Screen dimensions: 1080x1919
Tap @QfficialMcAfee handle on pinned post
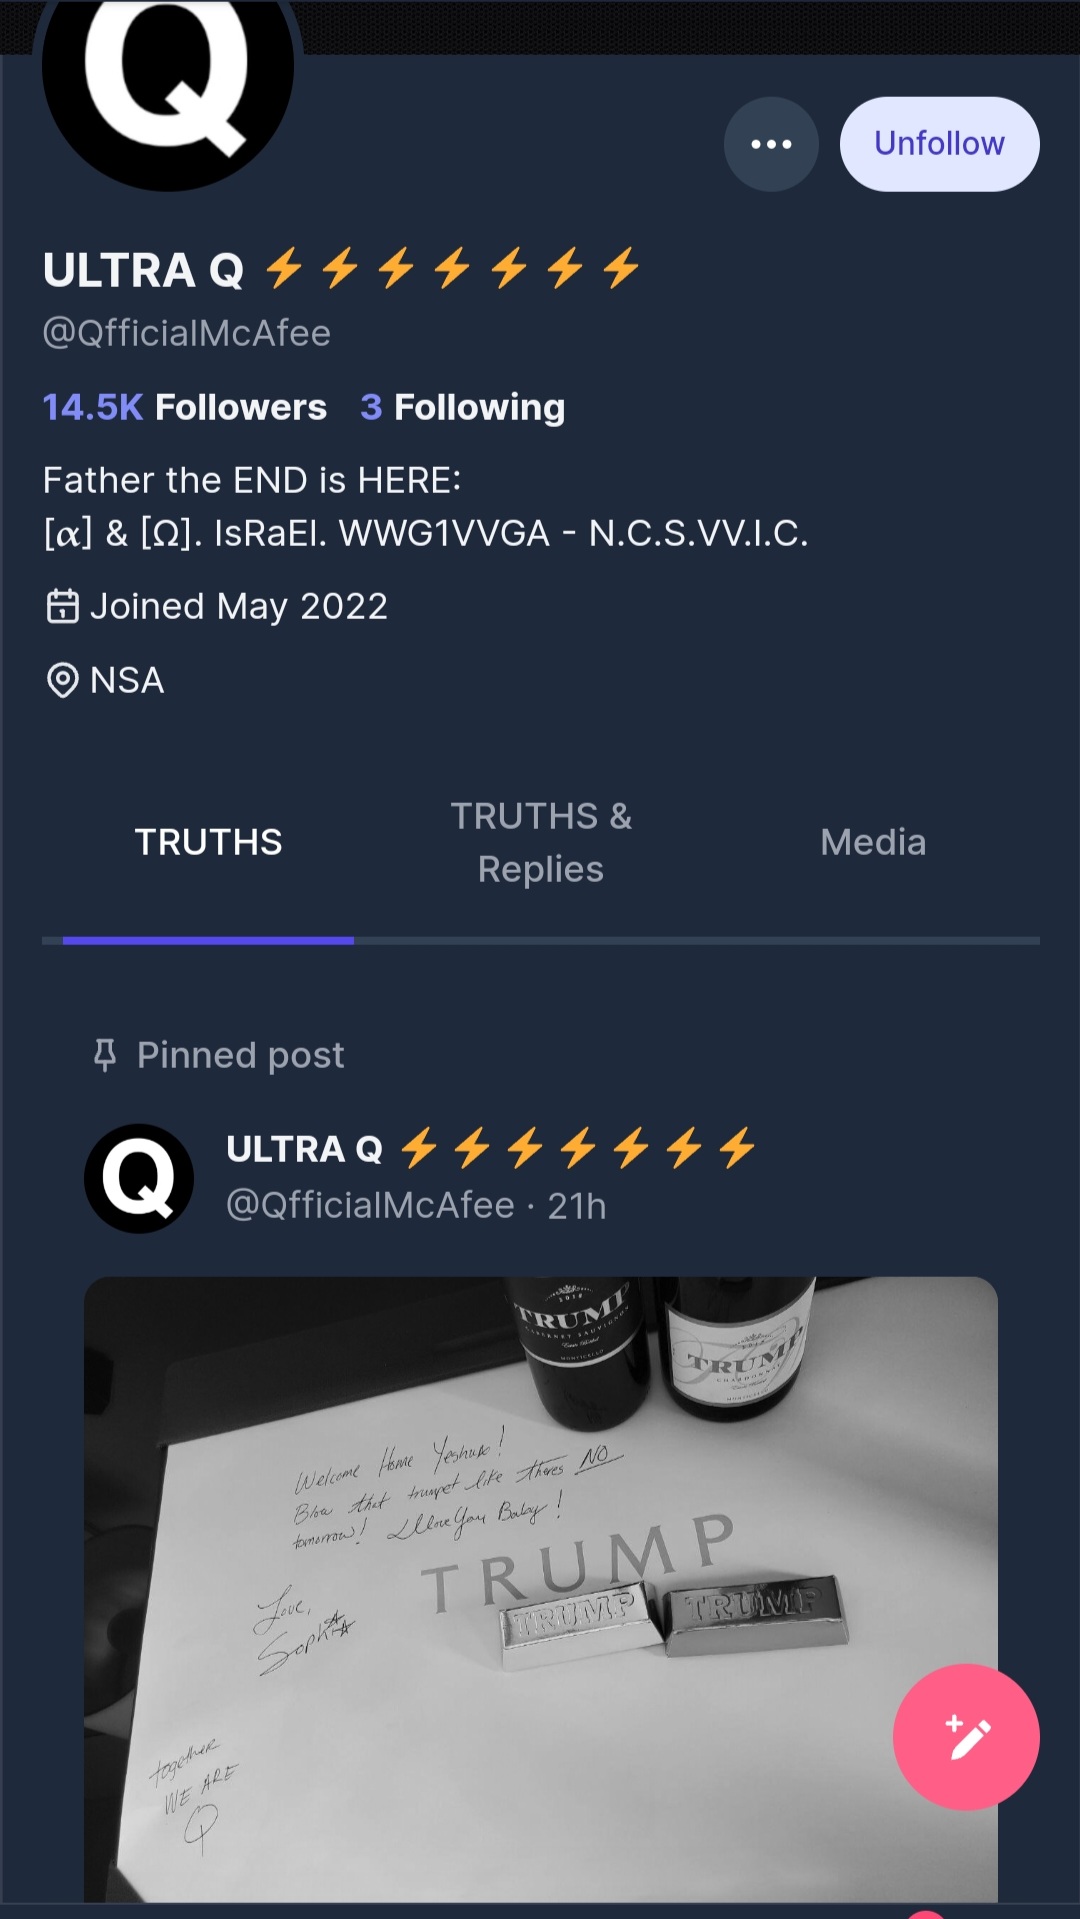(x=370, y=1205)
